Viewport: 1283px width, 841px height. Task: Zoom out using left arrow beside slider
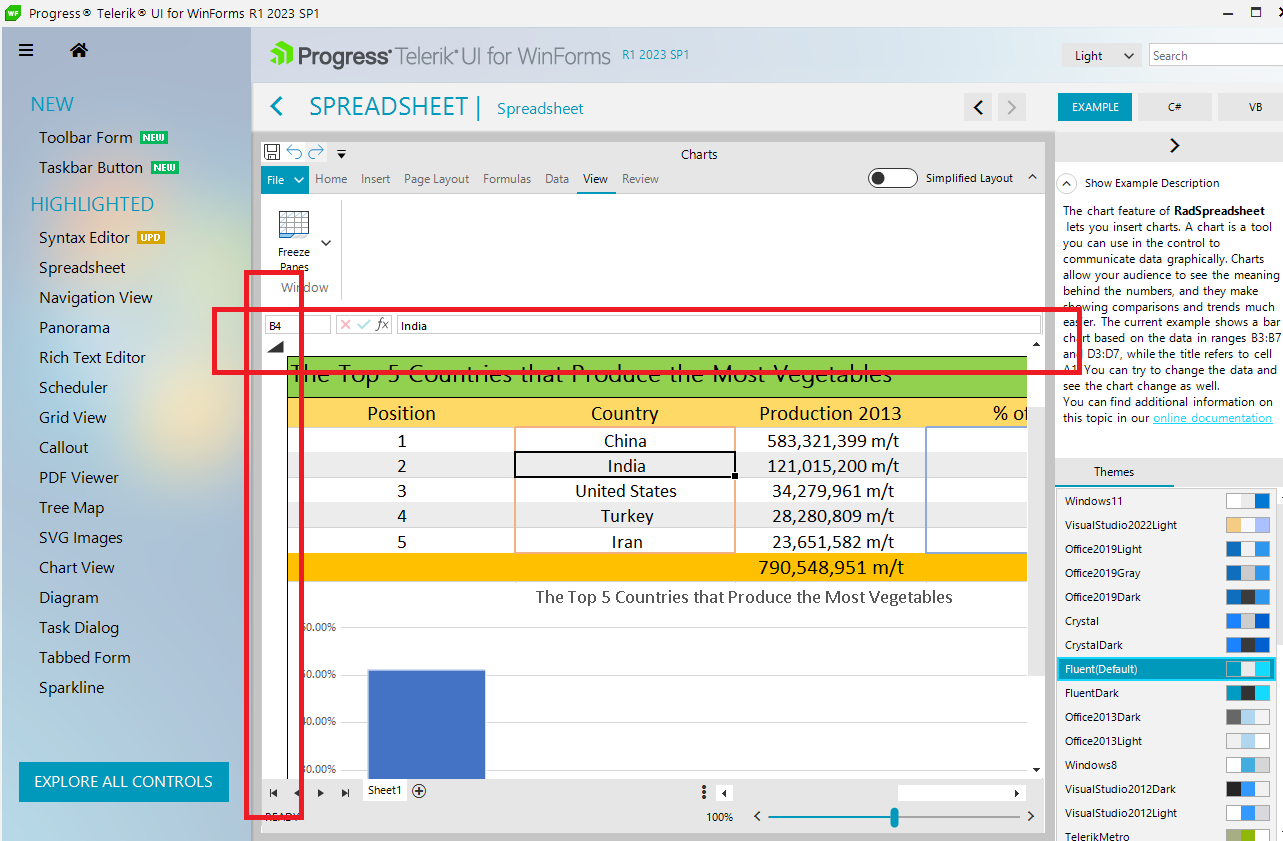(x=757, y=817)
